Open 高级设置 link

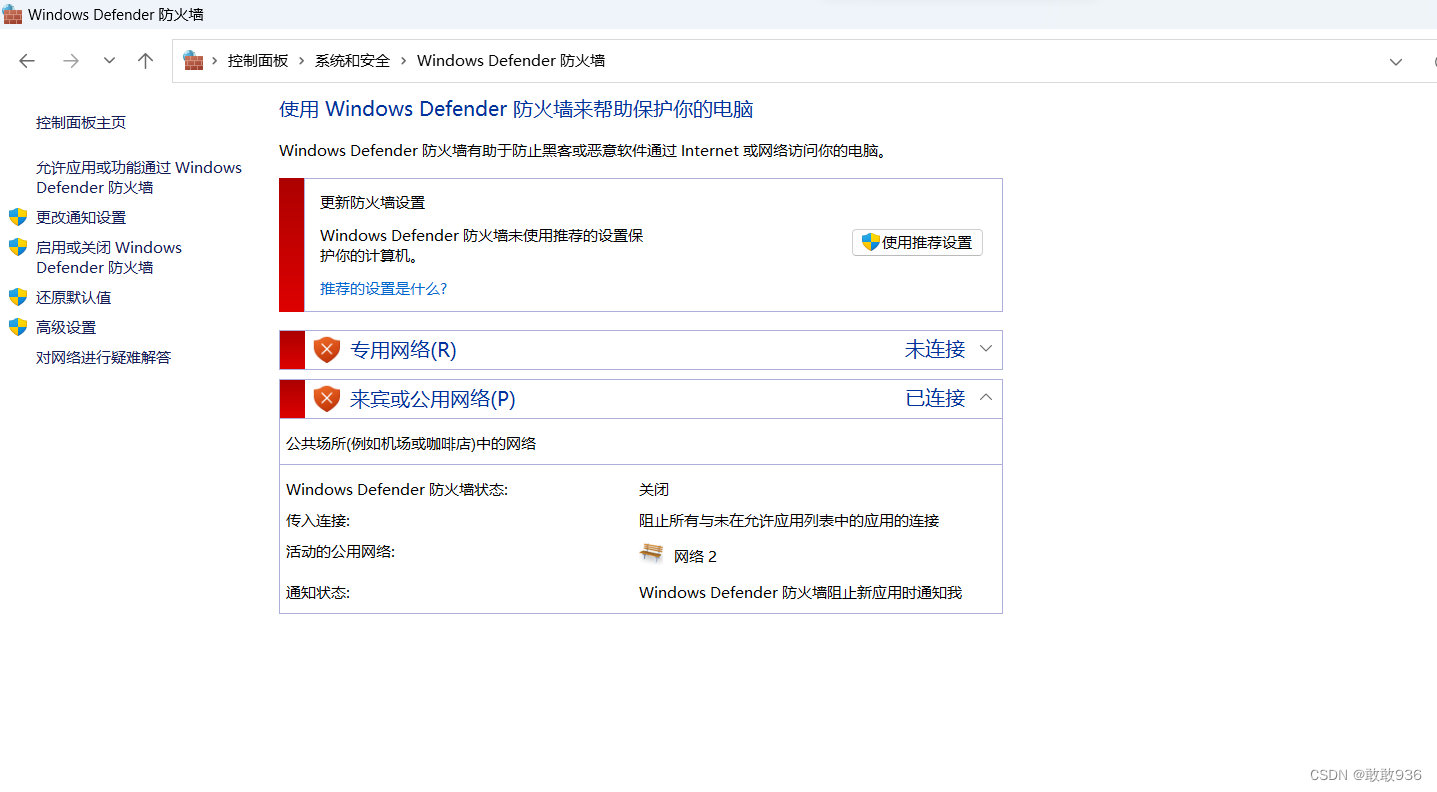pos(66,328)
